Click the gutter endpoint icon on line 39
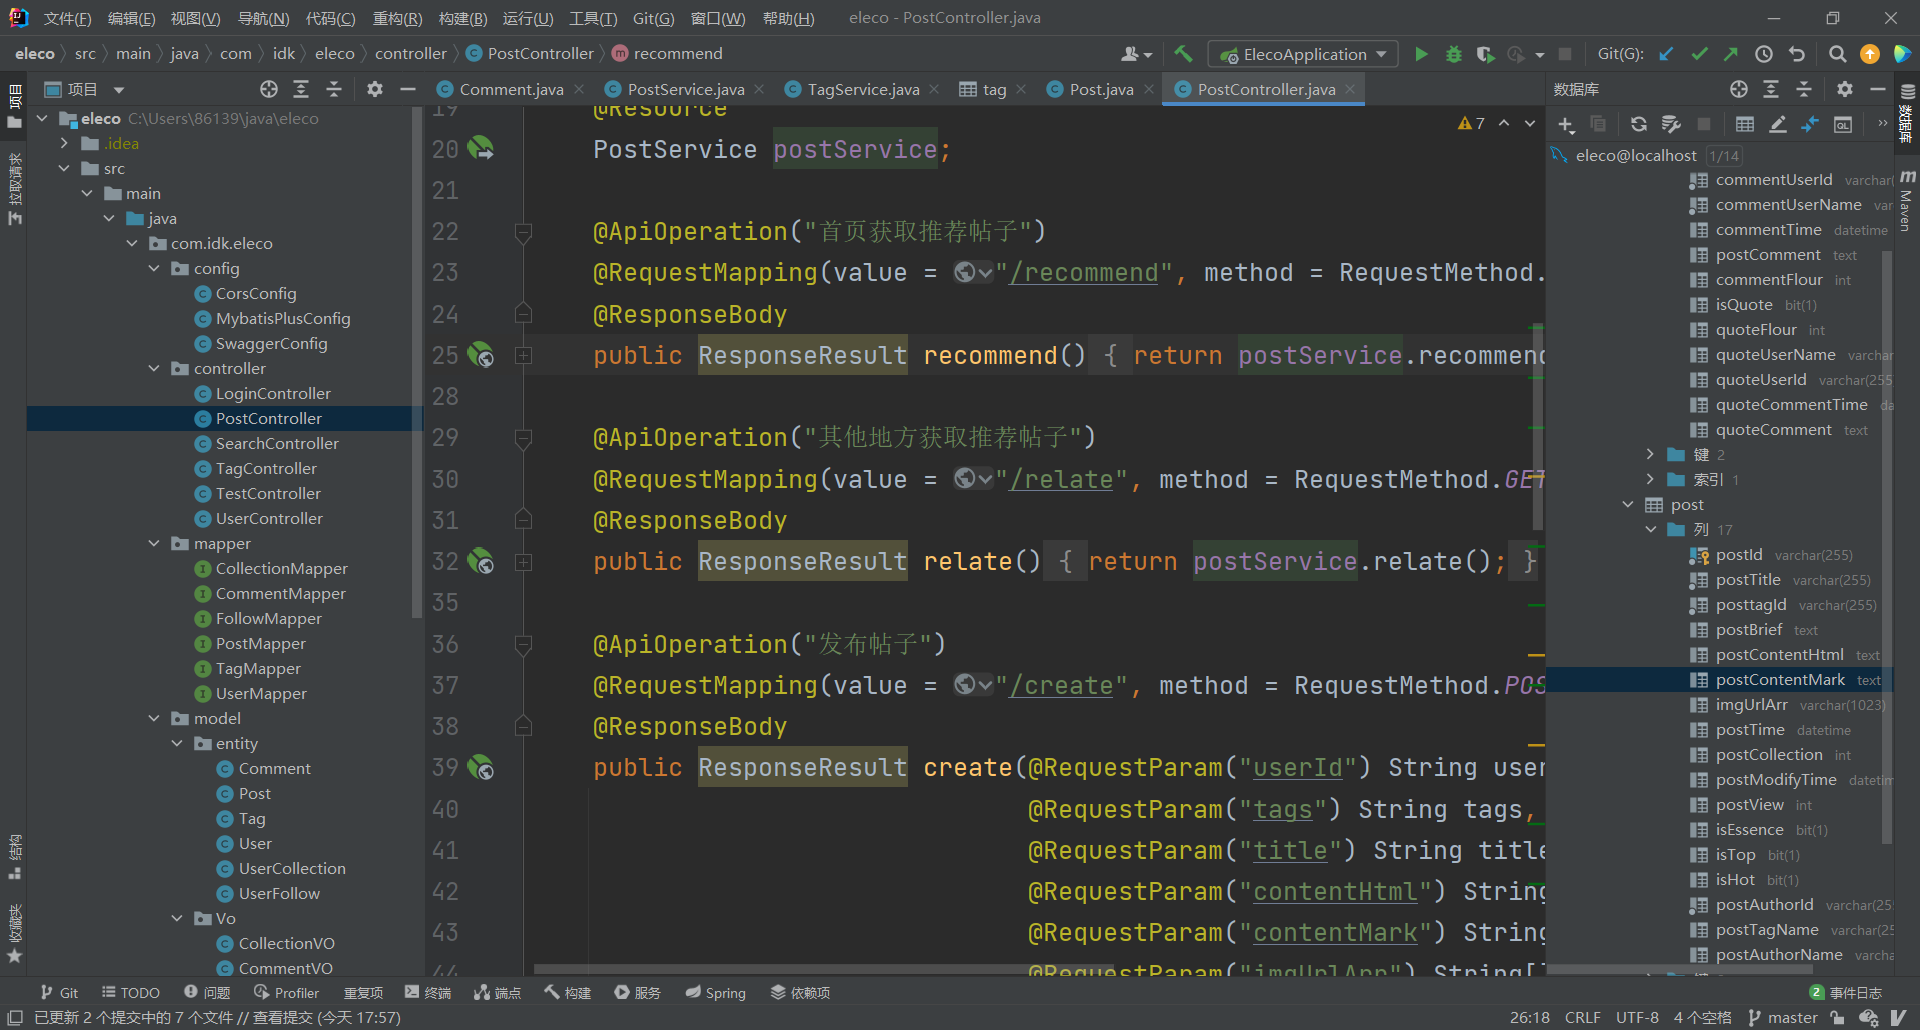Viewport: 1920px width, 1030px height. coord(481,767)
